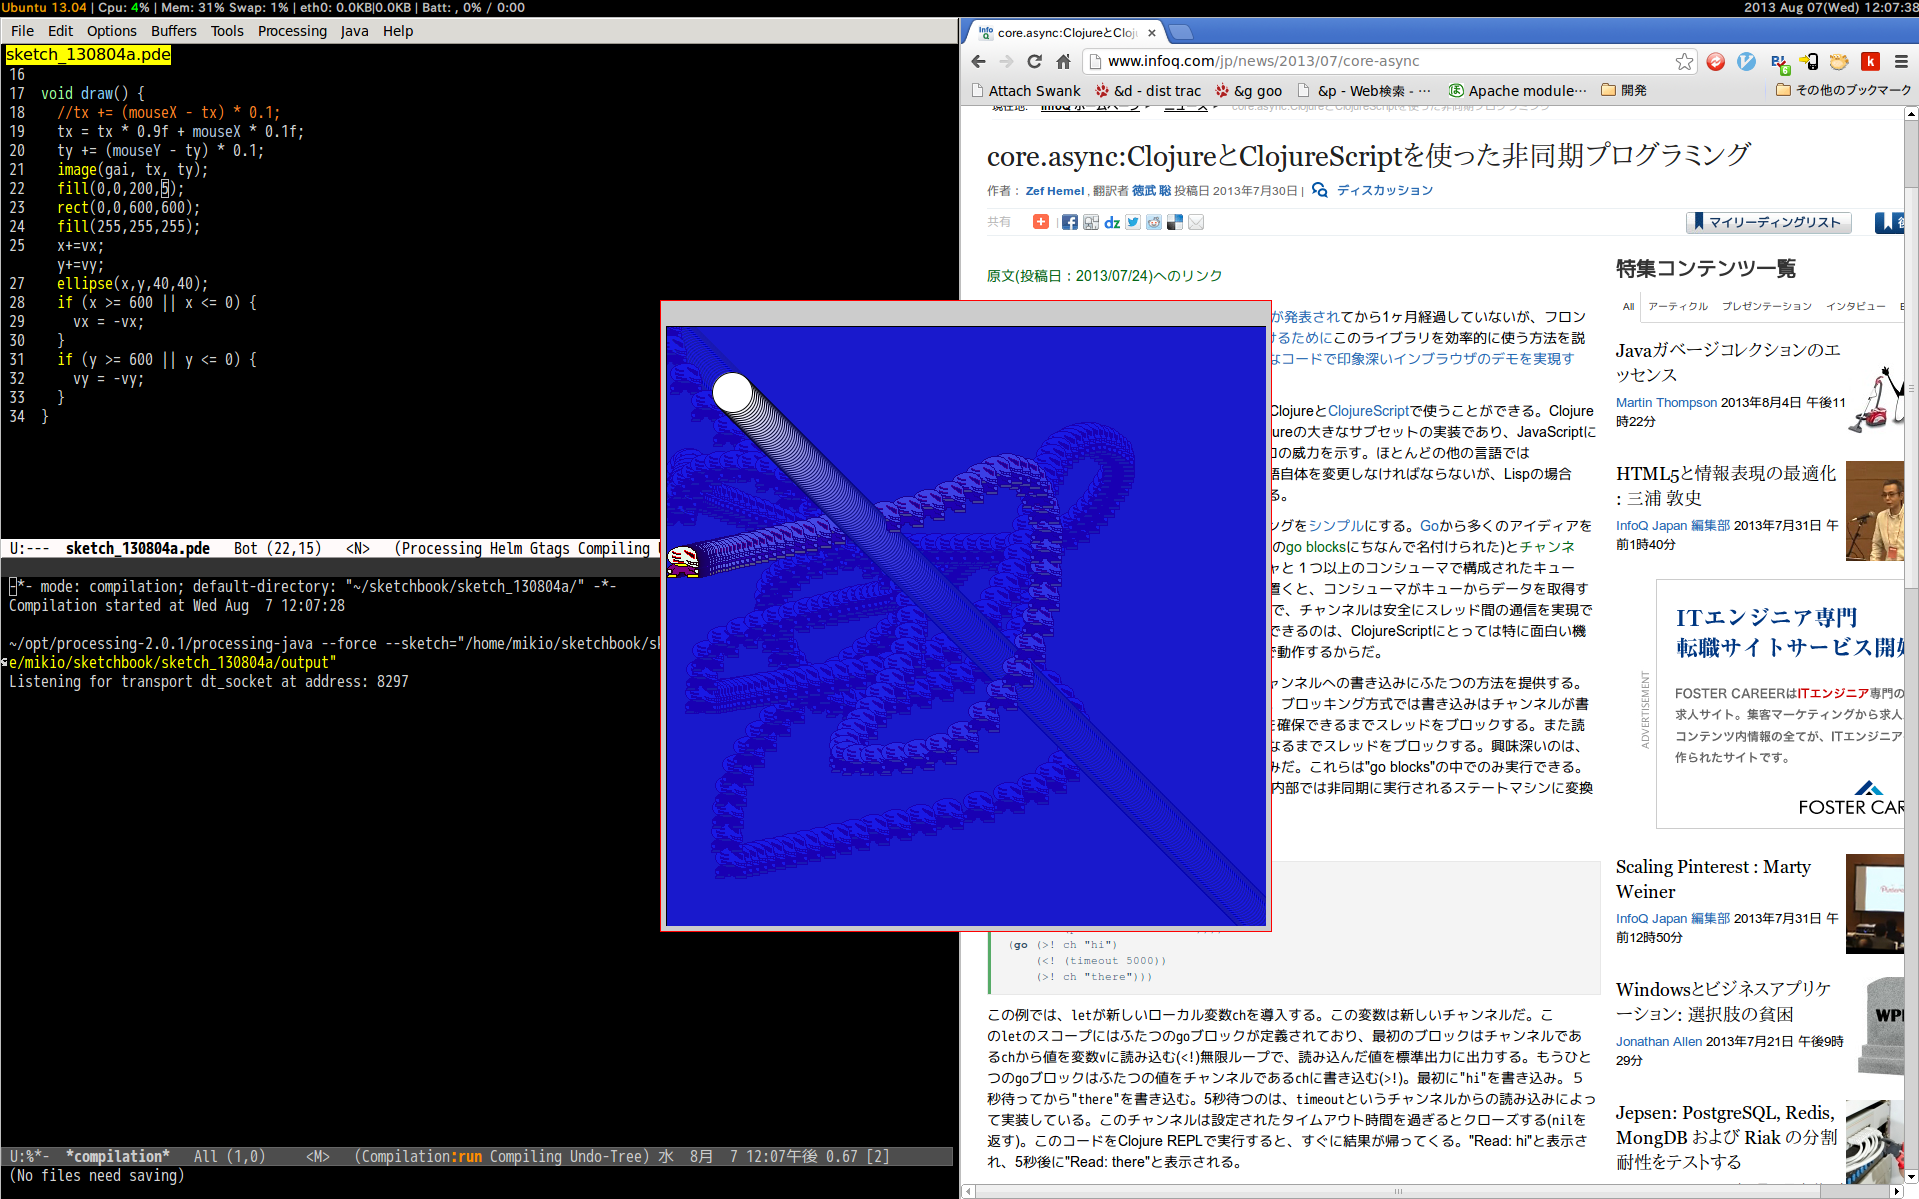Click translator link 徳武 聡

coord(1151,191)
